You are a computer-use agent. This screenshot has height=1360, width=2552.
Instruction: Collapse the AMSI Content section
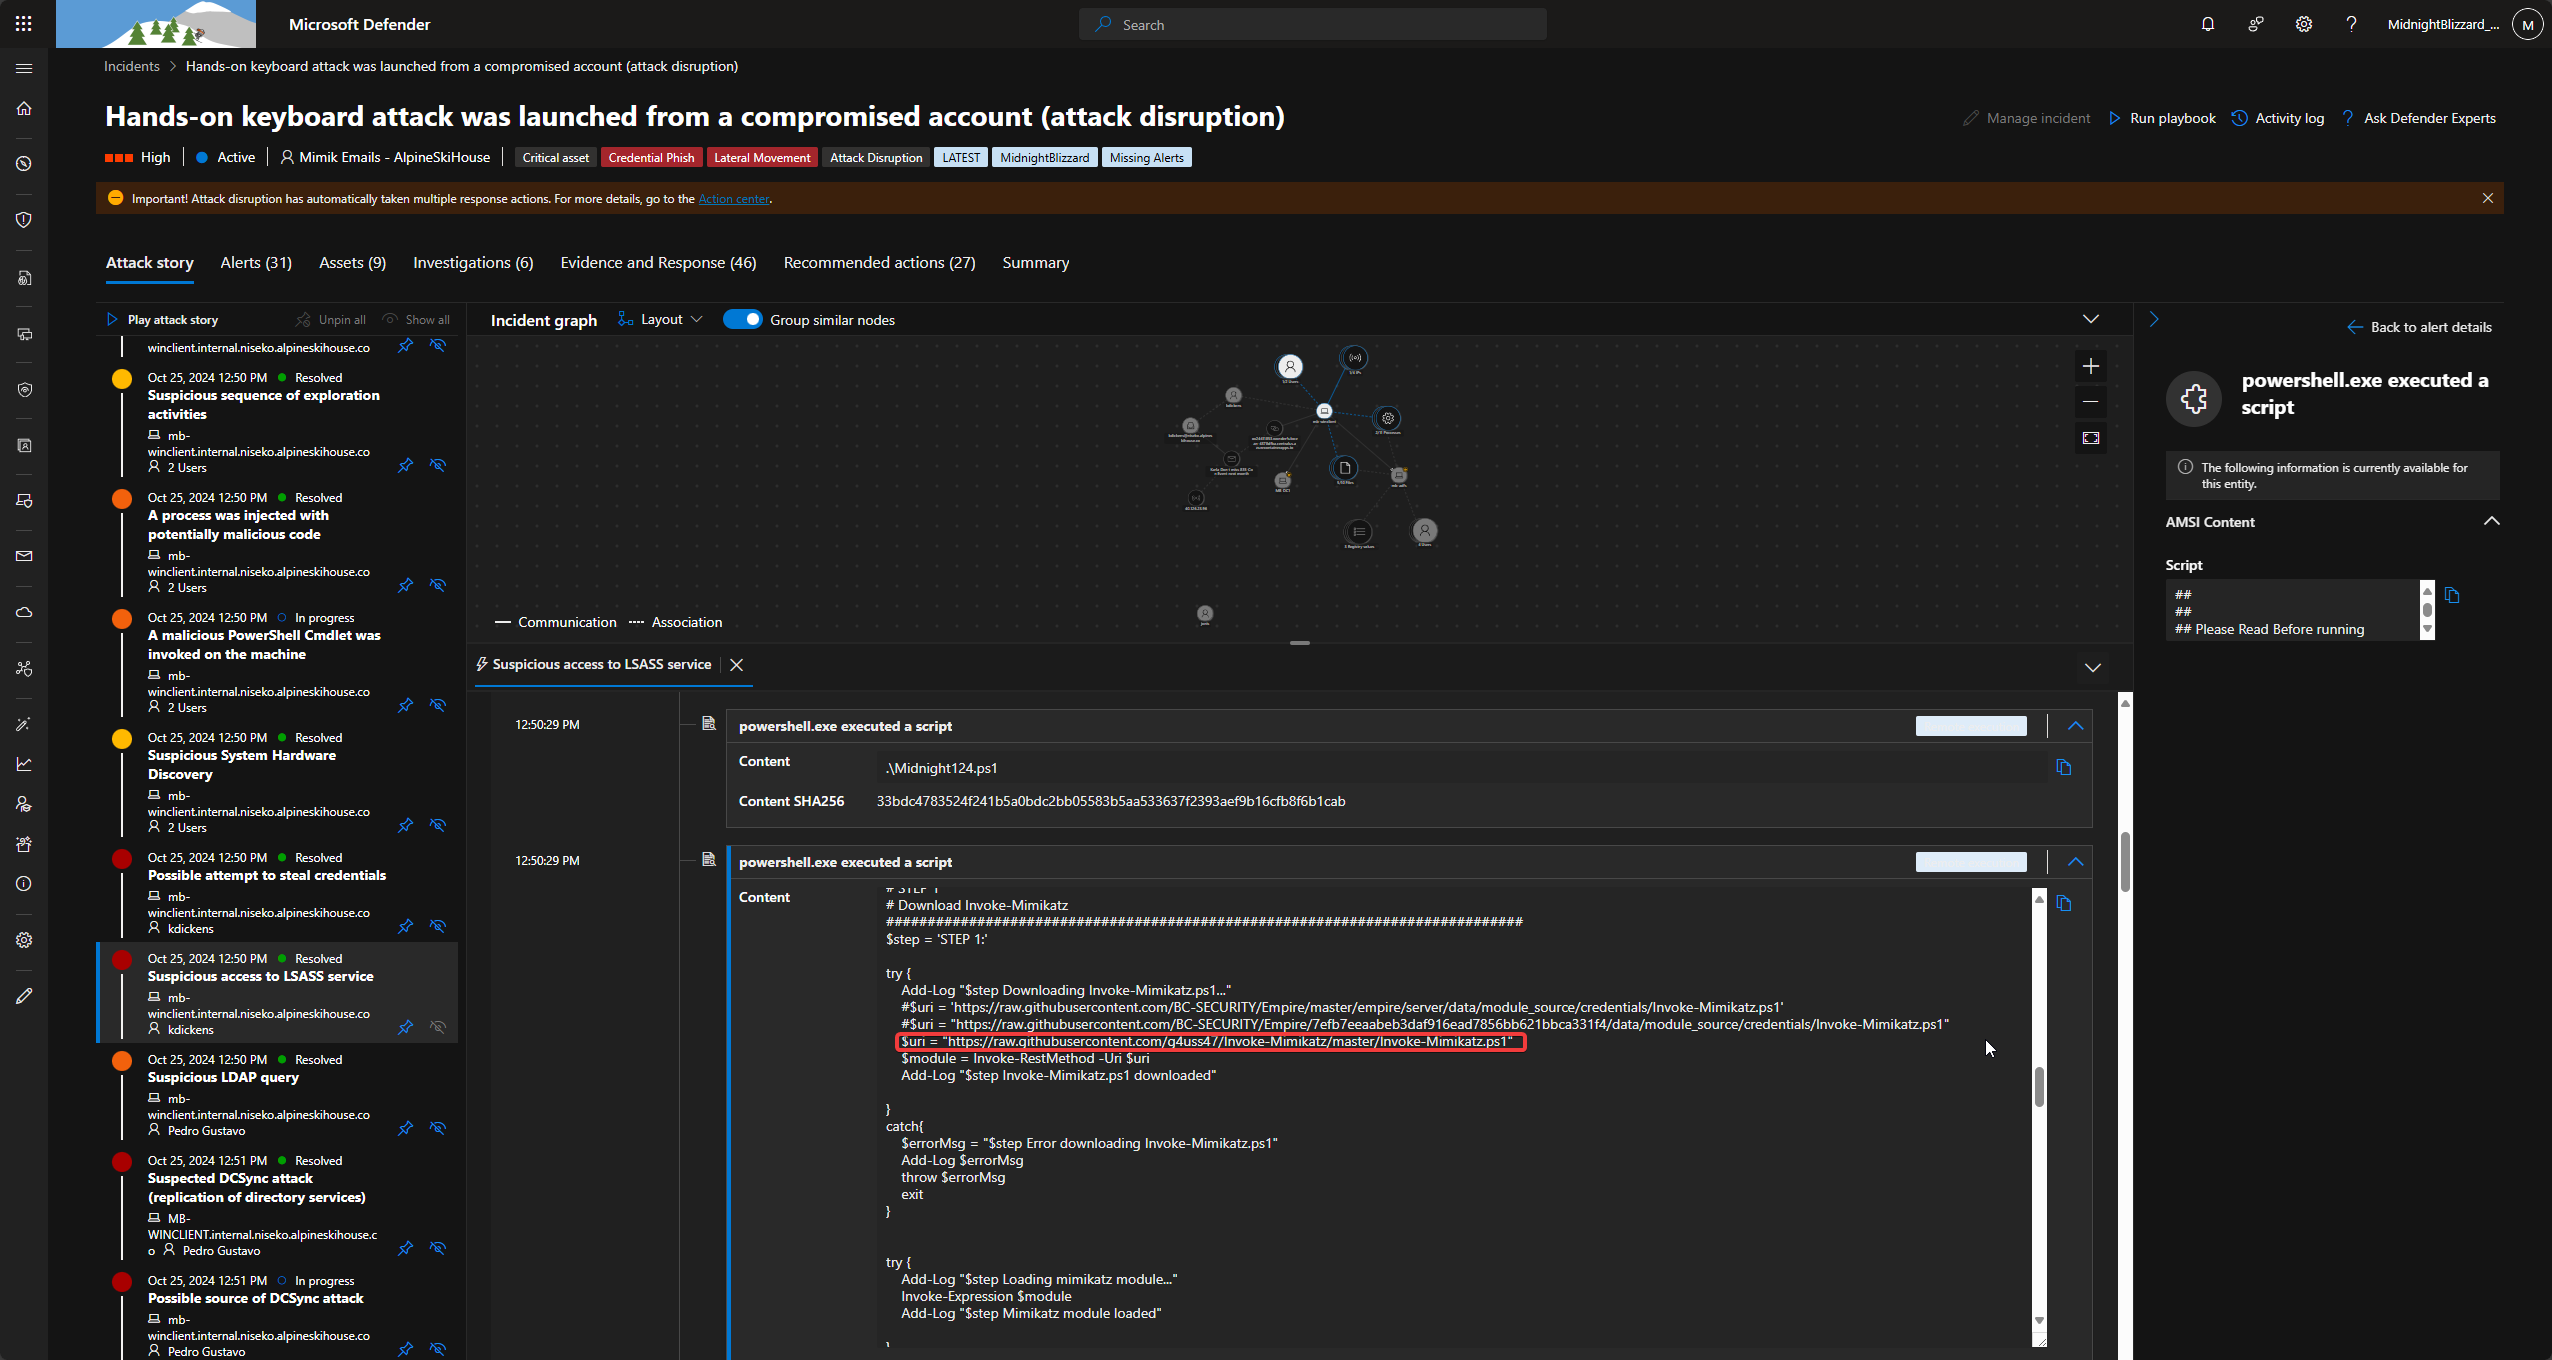(2491, 520)
